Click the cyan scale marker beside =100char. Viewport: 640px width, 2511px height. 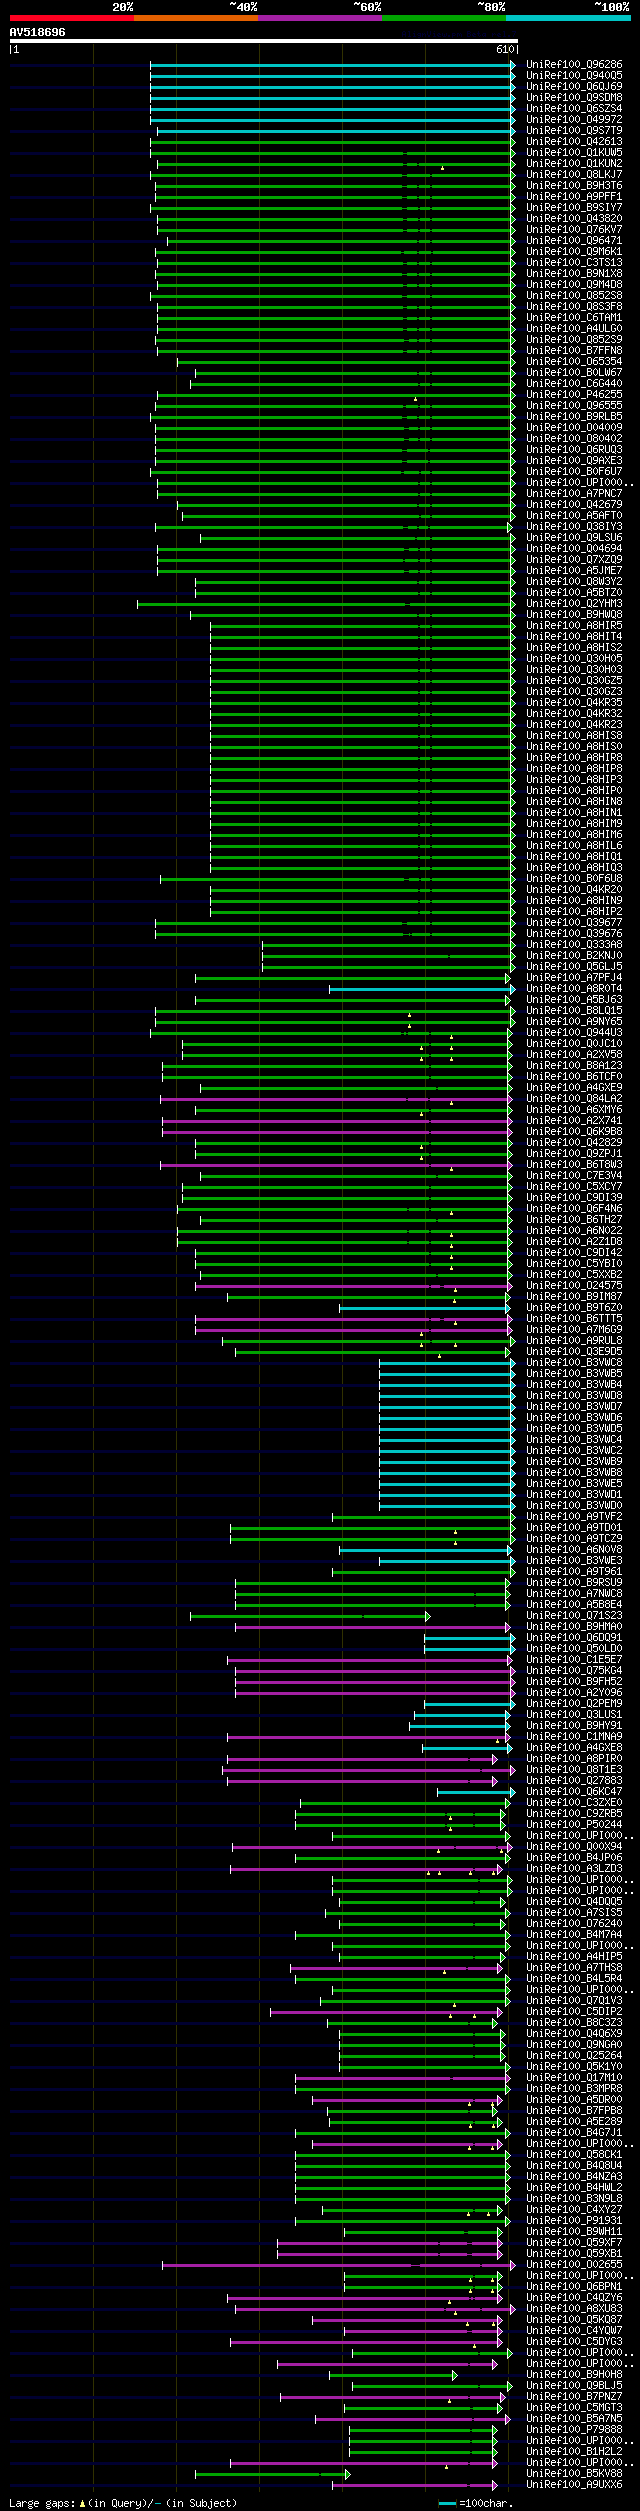(x=448, y=2503)
